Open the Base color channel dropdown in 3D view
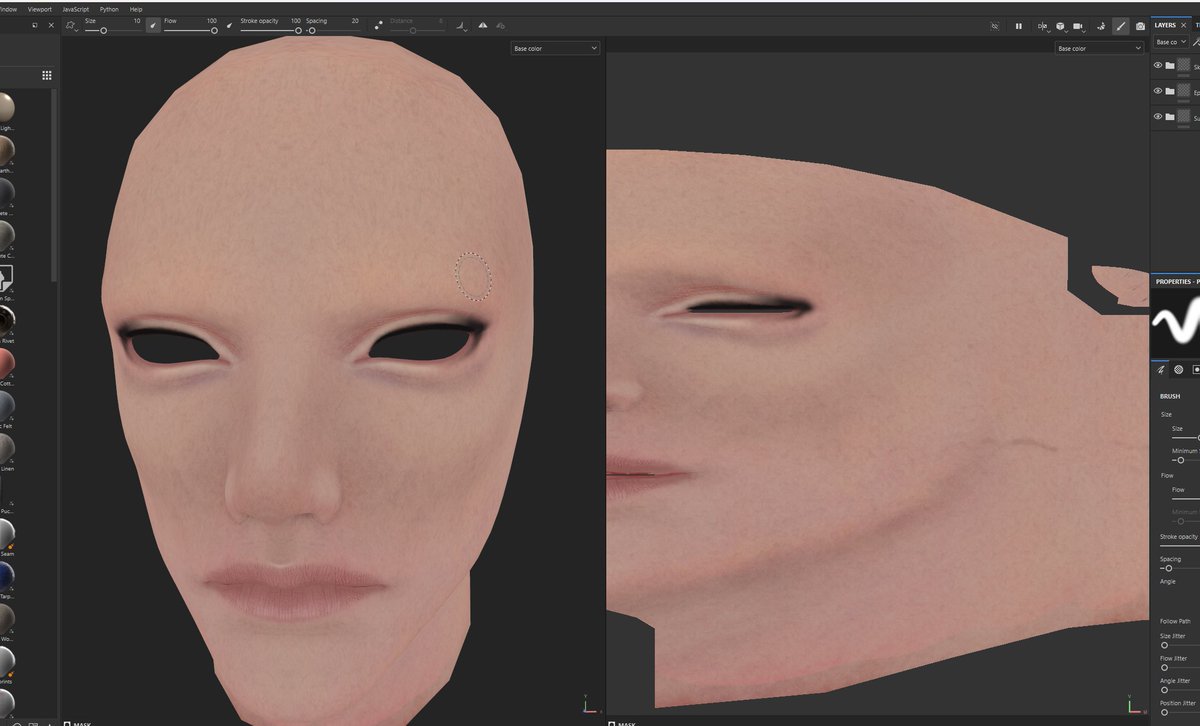The height and width of the screenshot is (726, 1200). pos(555,47)
